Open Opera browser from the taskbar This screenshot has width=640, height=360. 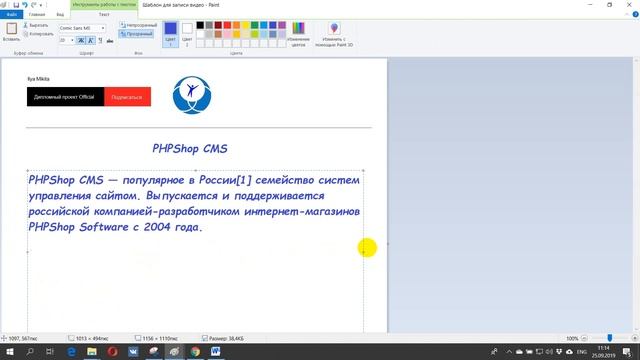pyautogui.click(x=113, y=351)
